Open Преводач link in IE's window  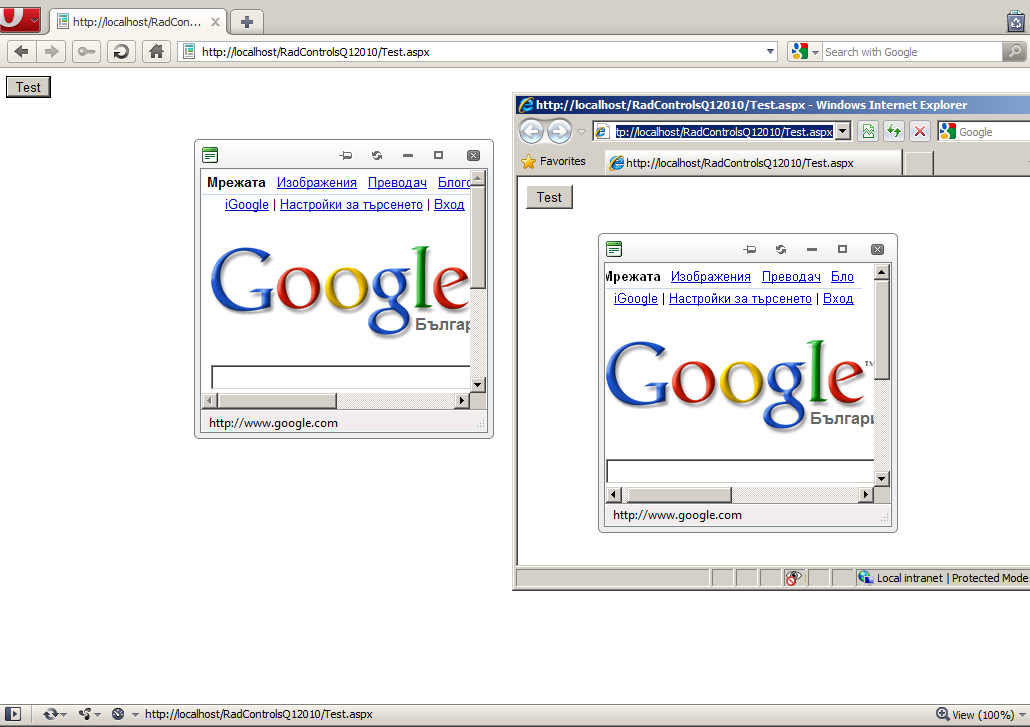[791, 276]
